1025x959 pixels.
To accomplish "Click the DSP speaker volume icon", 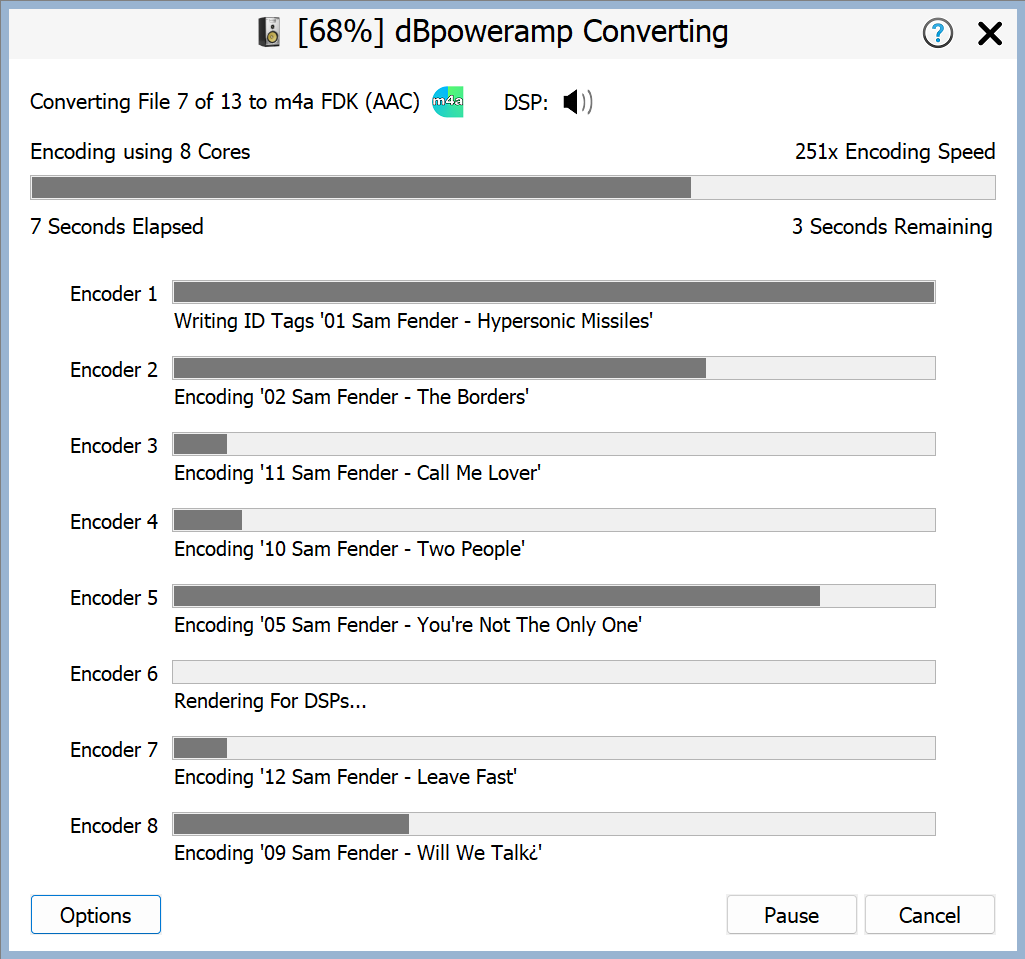I will coord(576,102).
